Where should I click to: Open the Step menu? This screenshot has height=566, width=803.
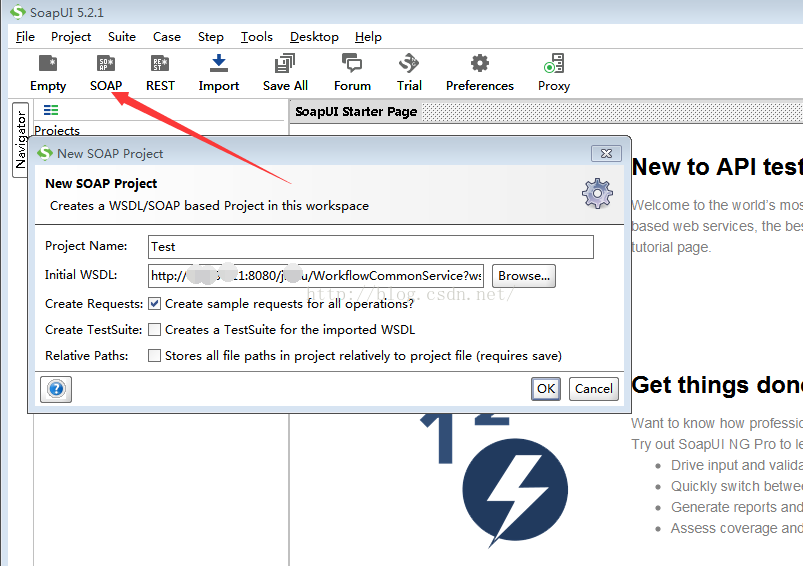210,37
